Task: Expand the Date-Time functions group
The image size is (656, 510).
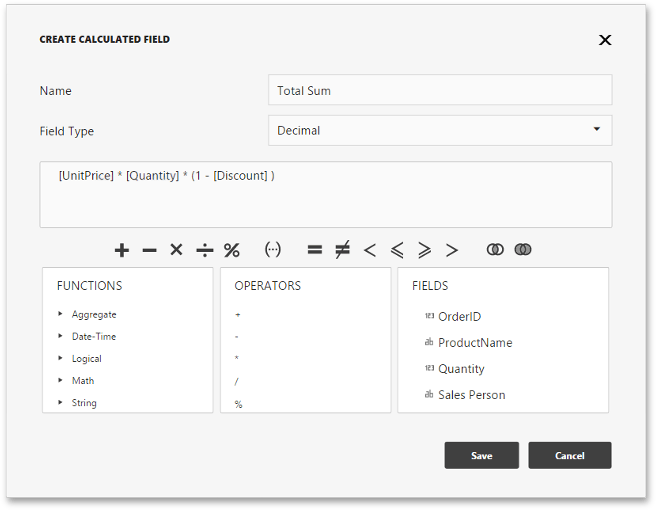Action: pyautogui.click(x=60, y=336)
